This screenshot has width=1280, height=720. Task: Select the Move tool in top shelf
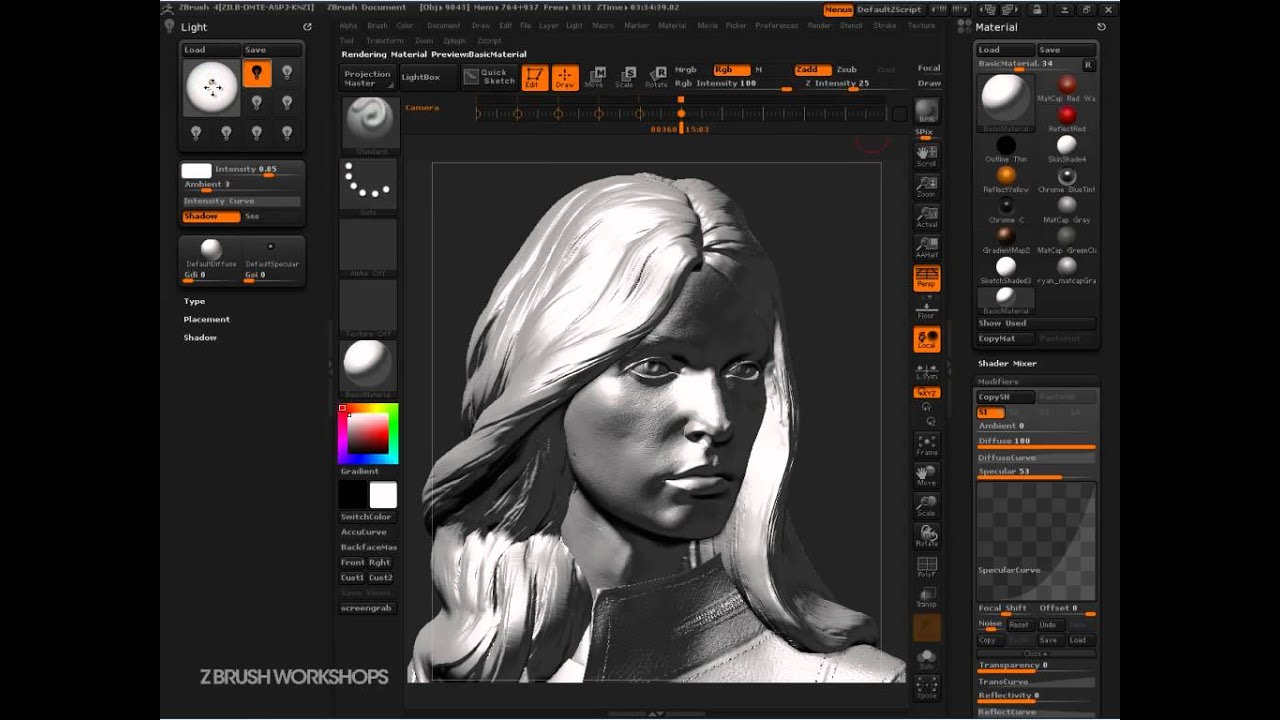[x=596, y=77]
